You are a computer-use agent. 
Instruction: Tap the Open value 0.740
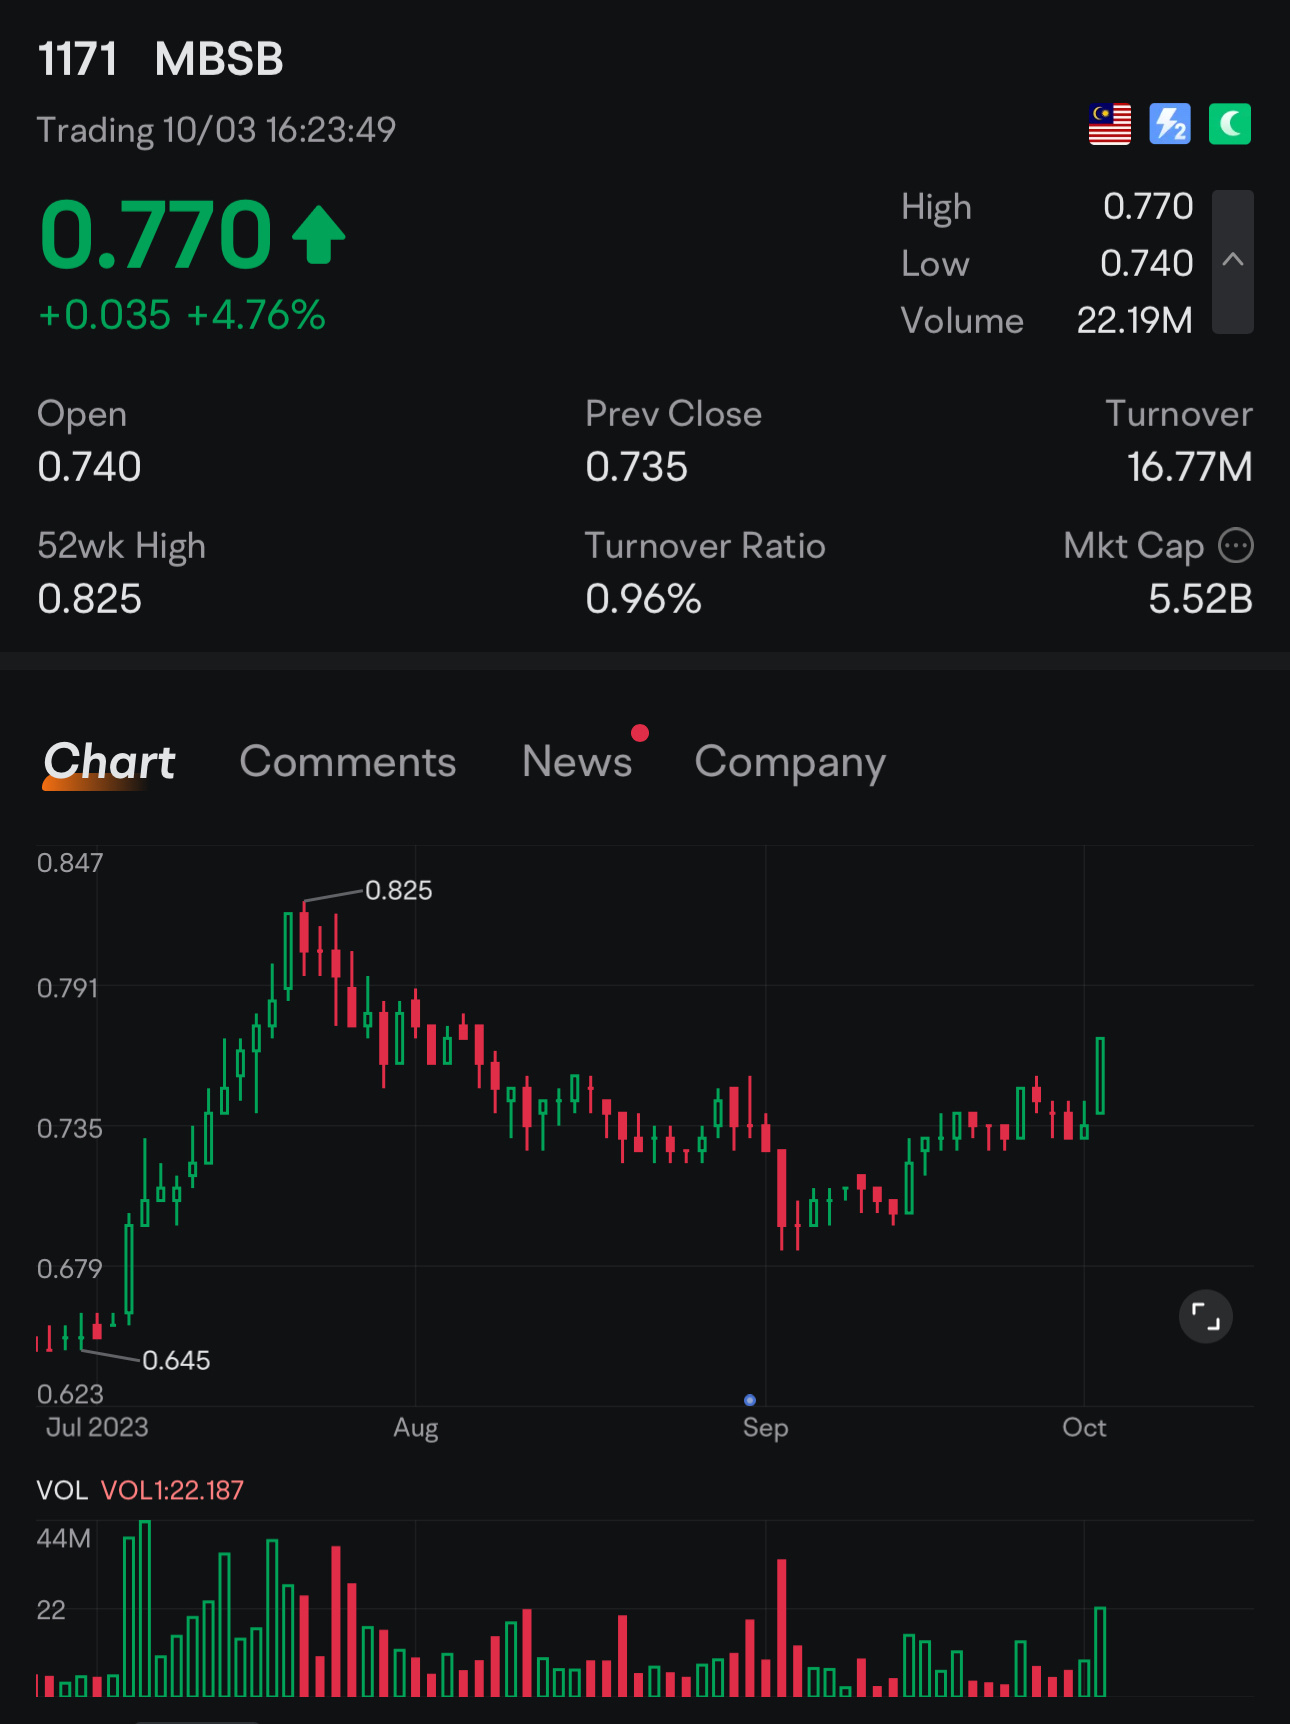90,467
